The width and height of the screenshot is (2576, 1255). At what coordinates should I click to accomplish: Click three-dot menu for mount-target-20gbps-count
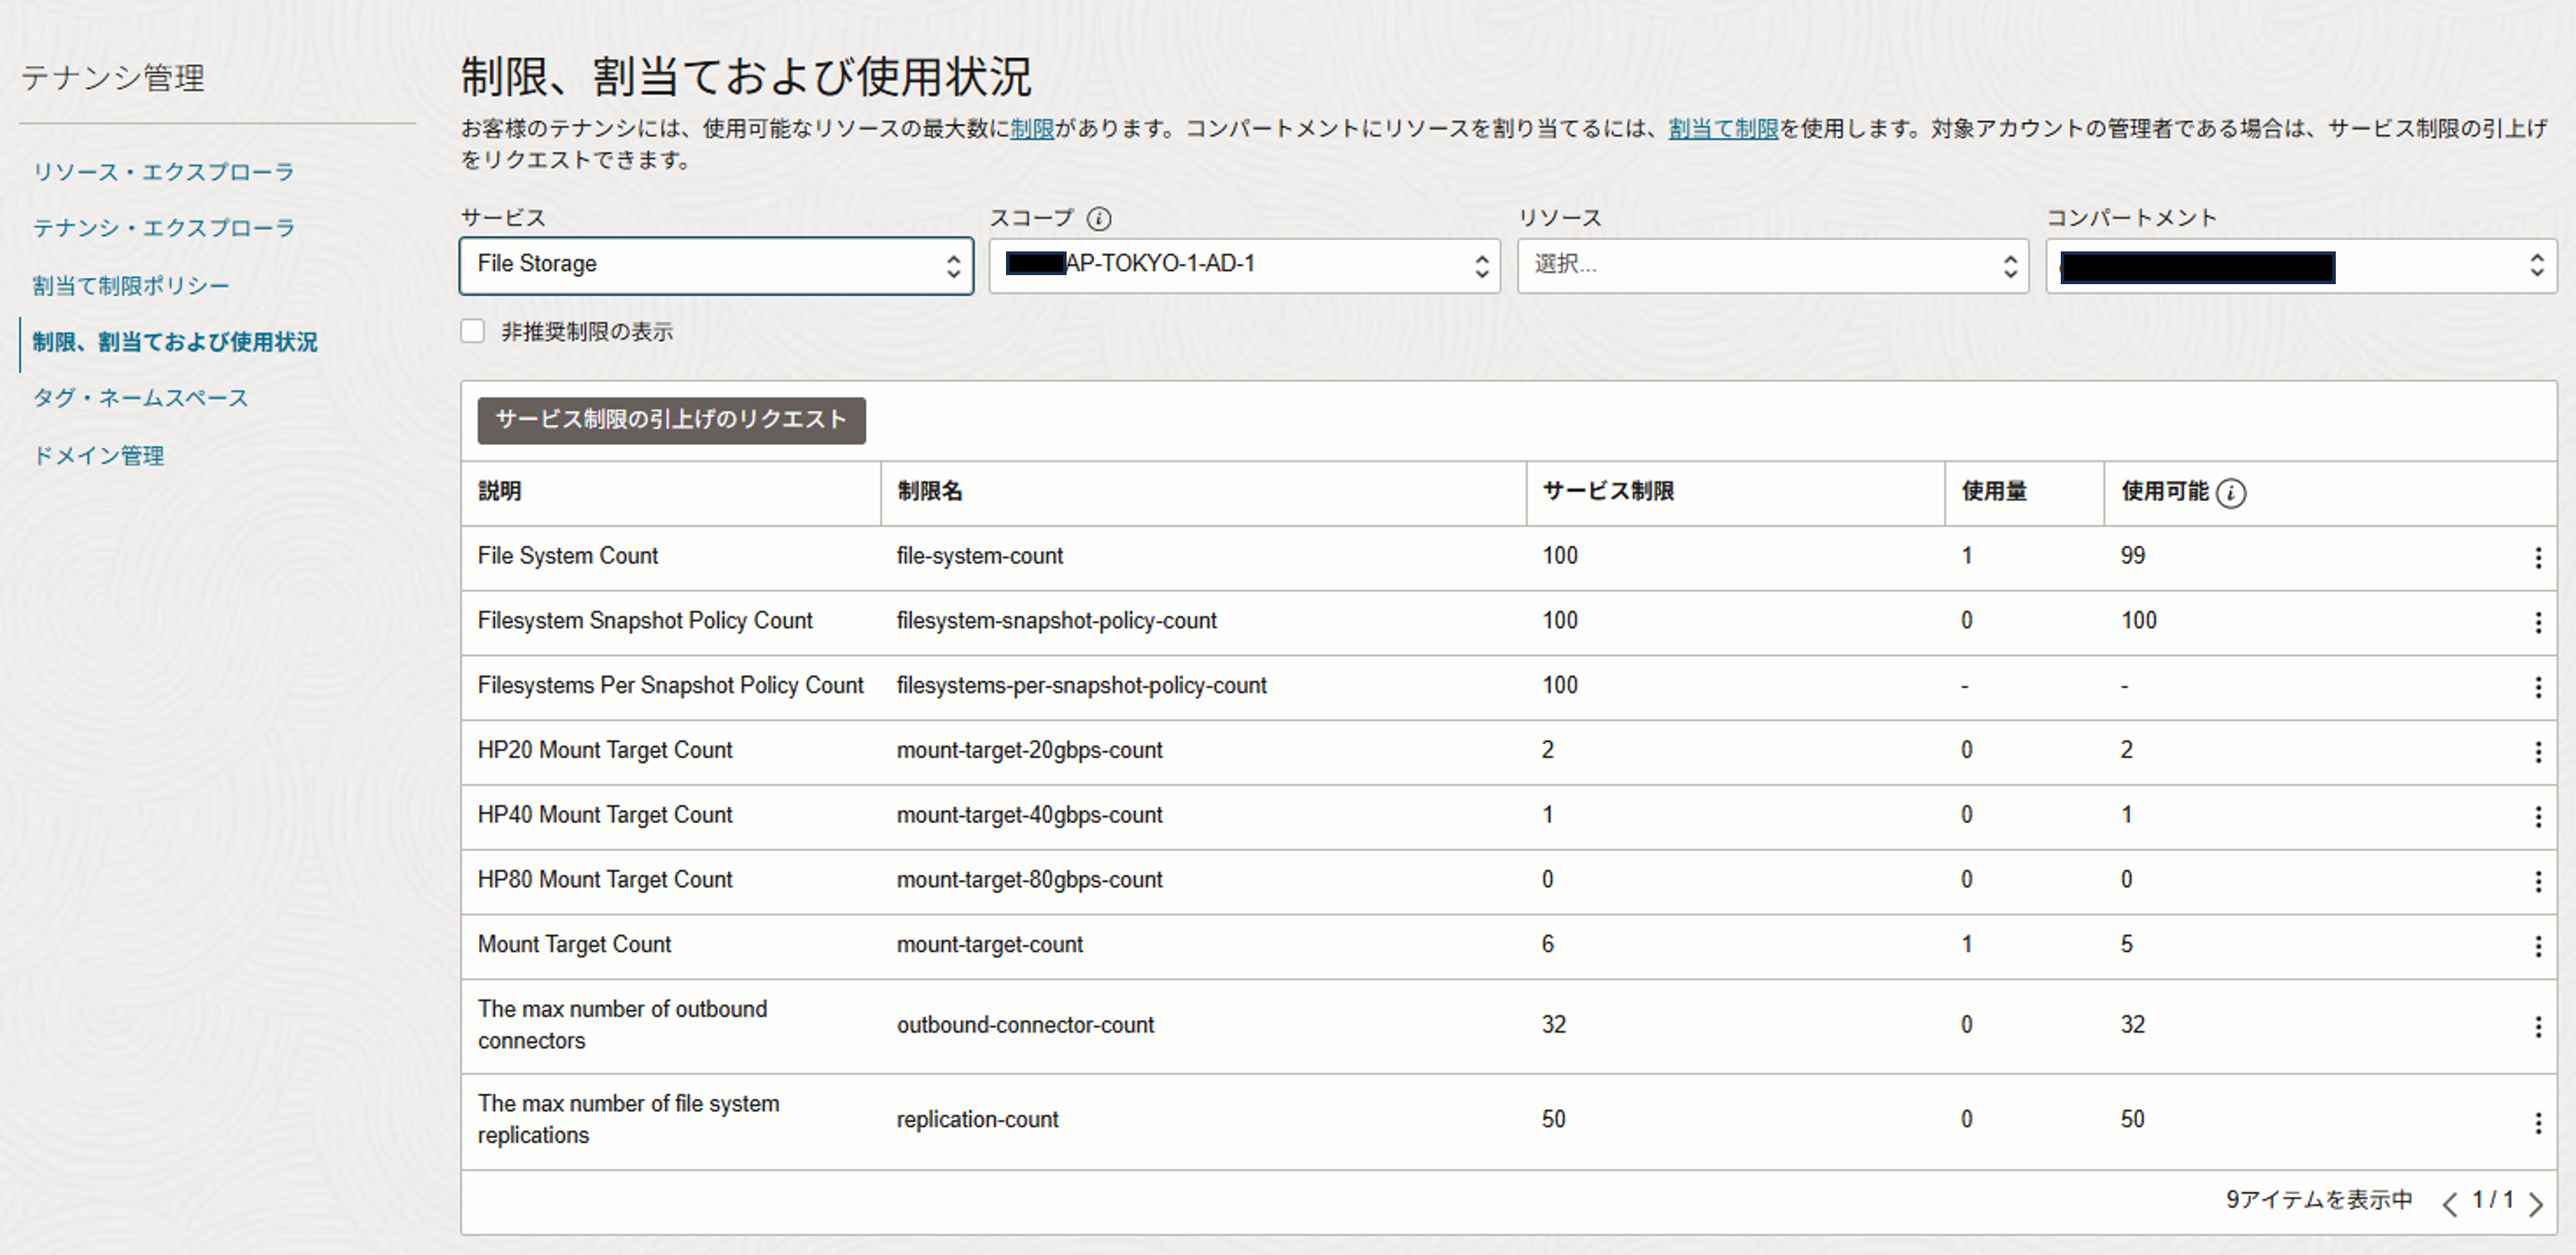coord(2537,752)
